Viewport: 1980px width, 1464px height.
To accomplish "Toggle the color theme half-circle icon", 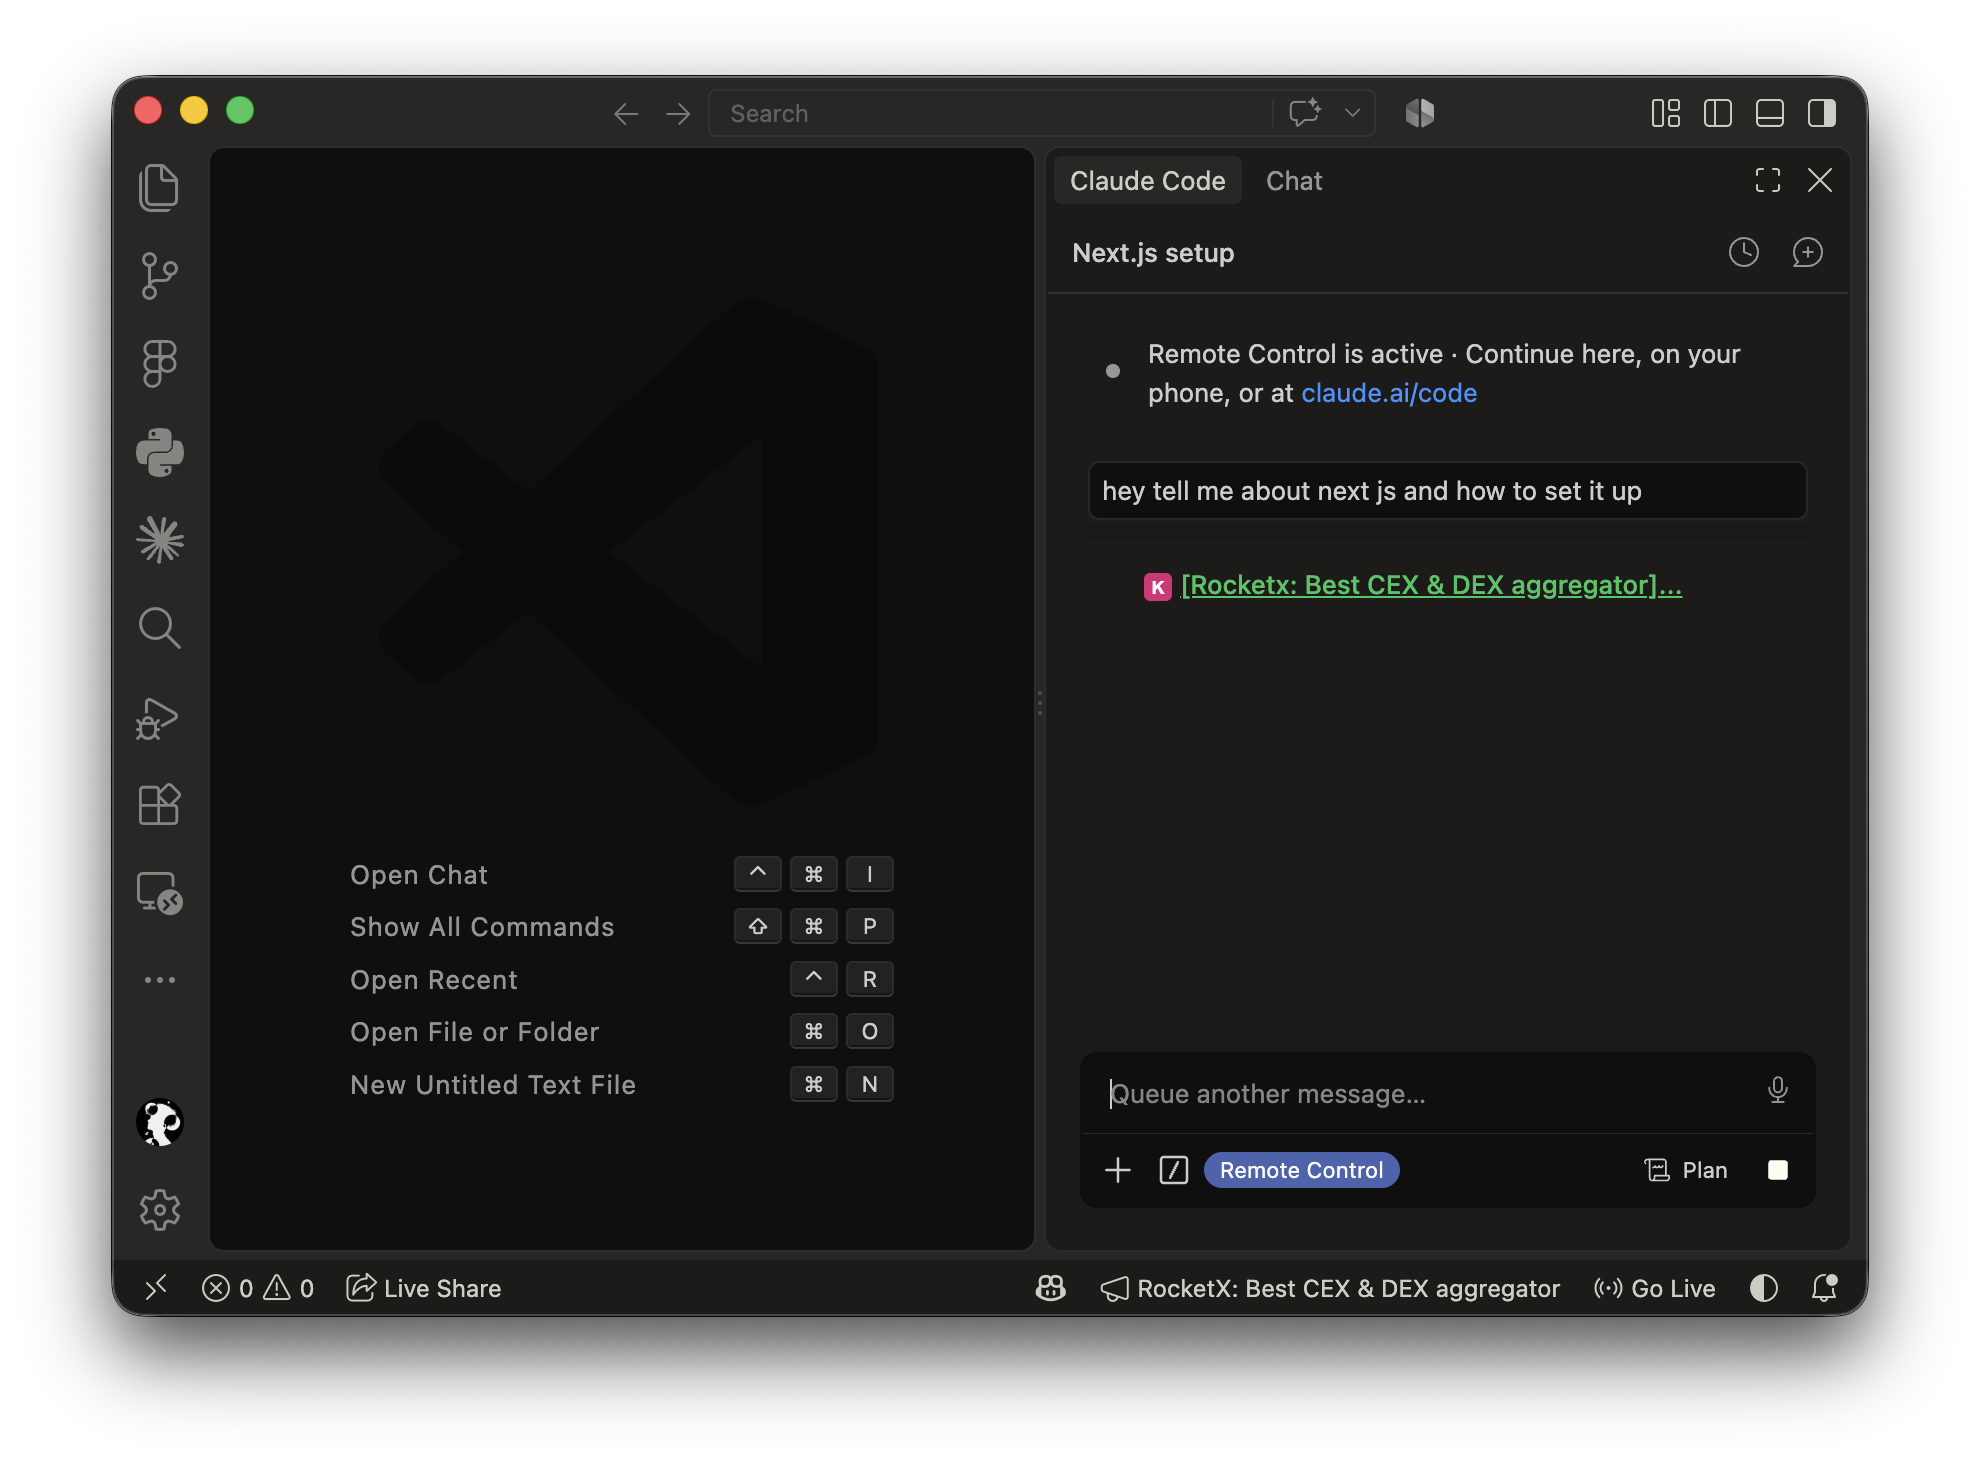I will tap(1763, 1288).
